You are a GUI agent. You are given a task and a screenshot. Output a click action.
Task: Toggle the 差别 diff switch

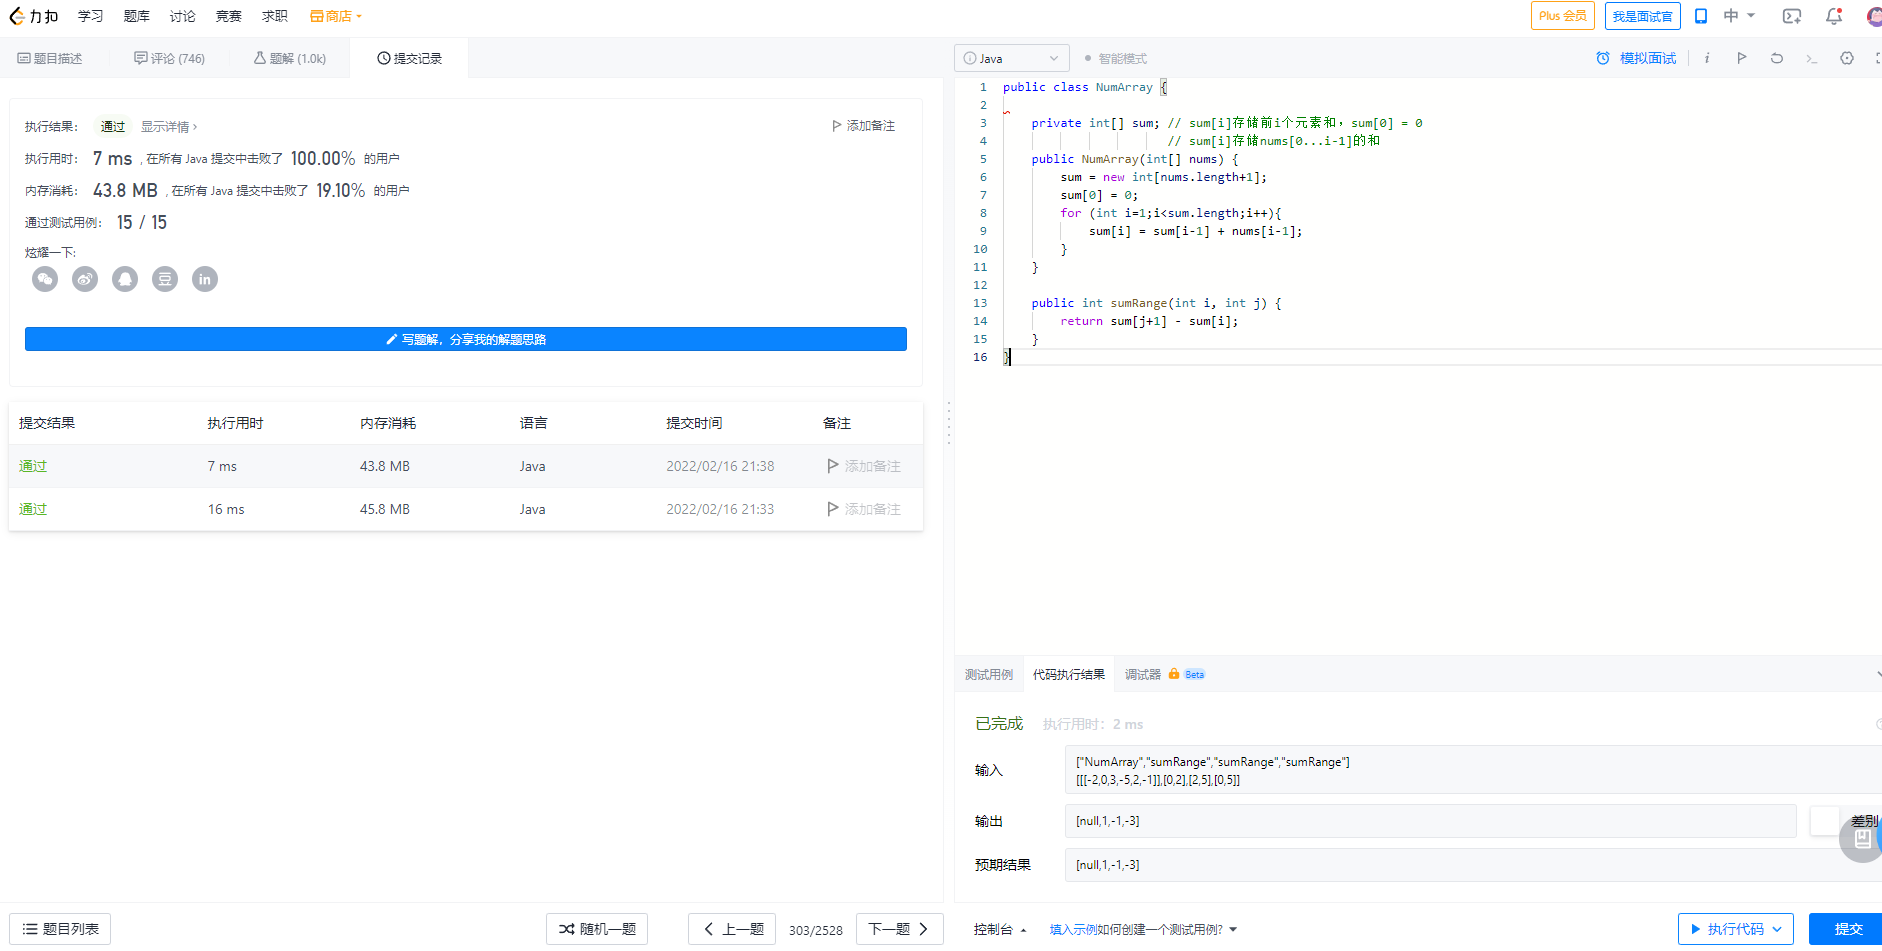pos(1825,821)
